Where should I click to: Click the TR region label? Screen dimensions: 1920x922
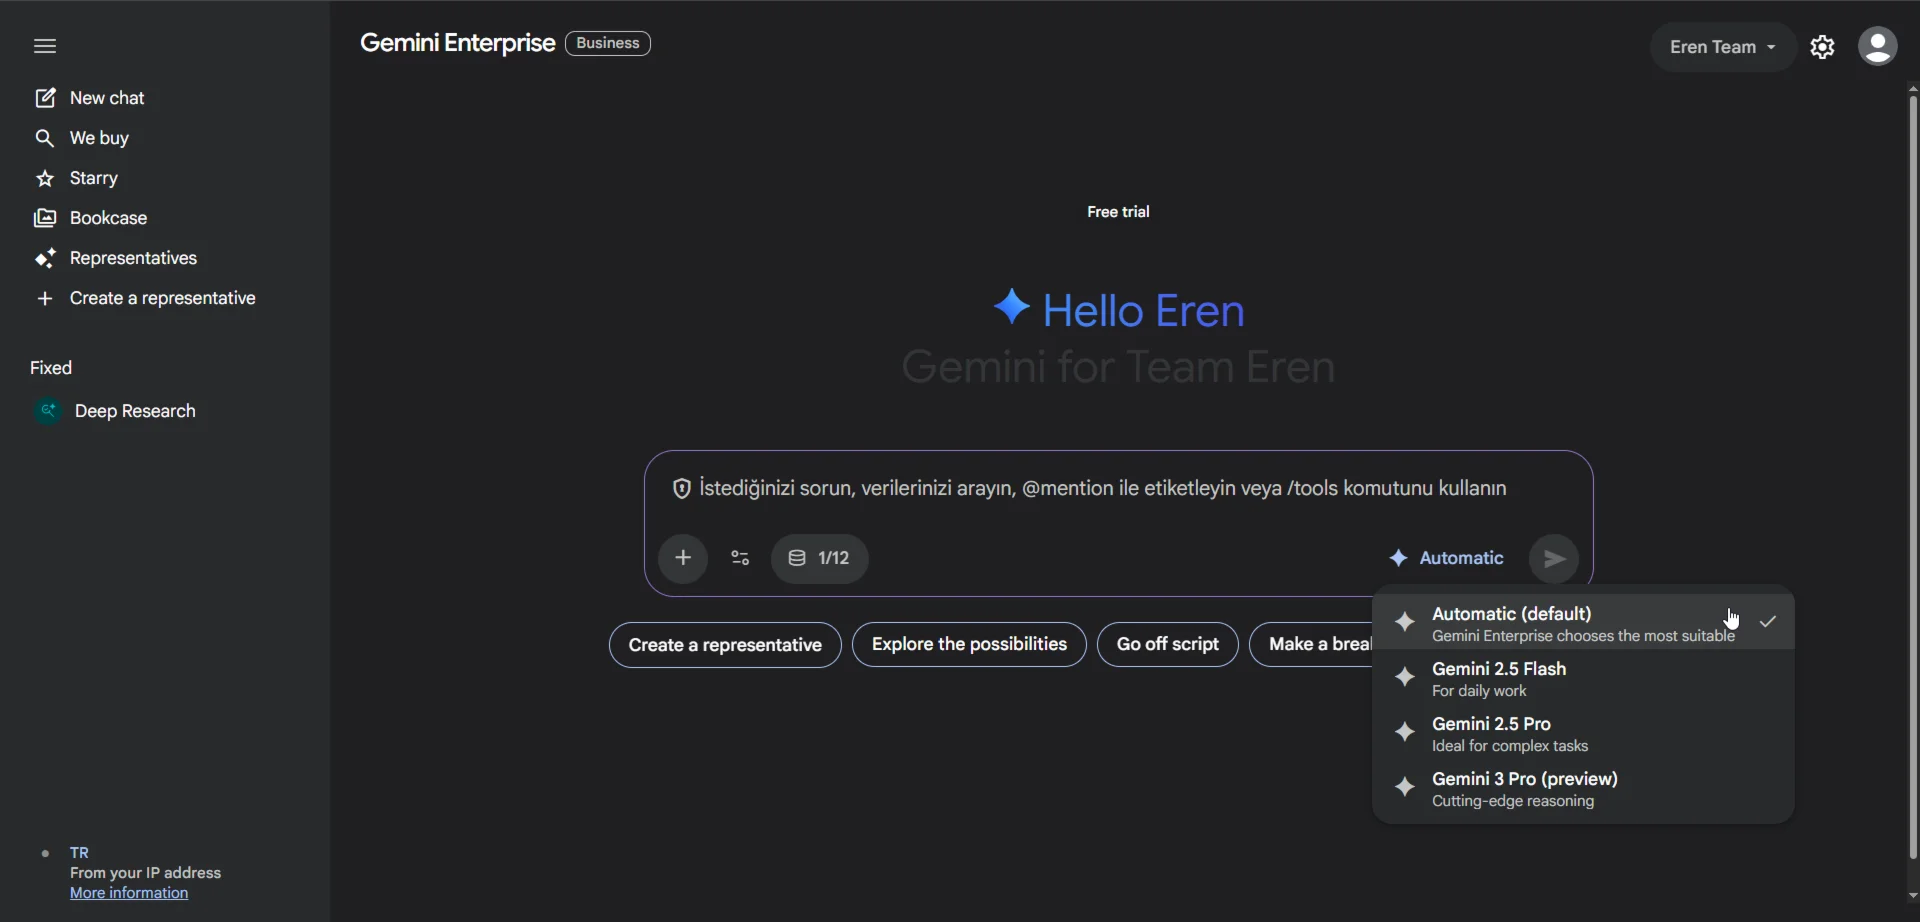click(x=80, y=853)
